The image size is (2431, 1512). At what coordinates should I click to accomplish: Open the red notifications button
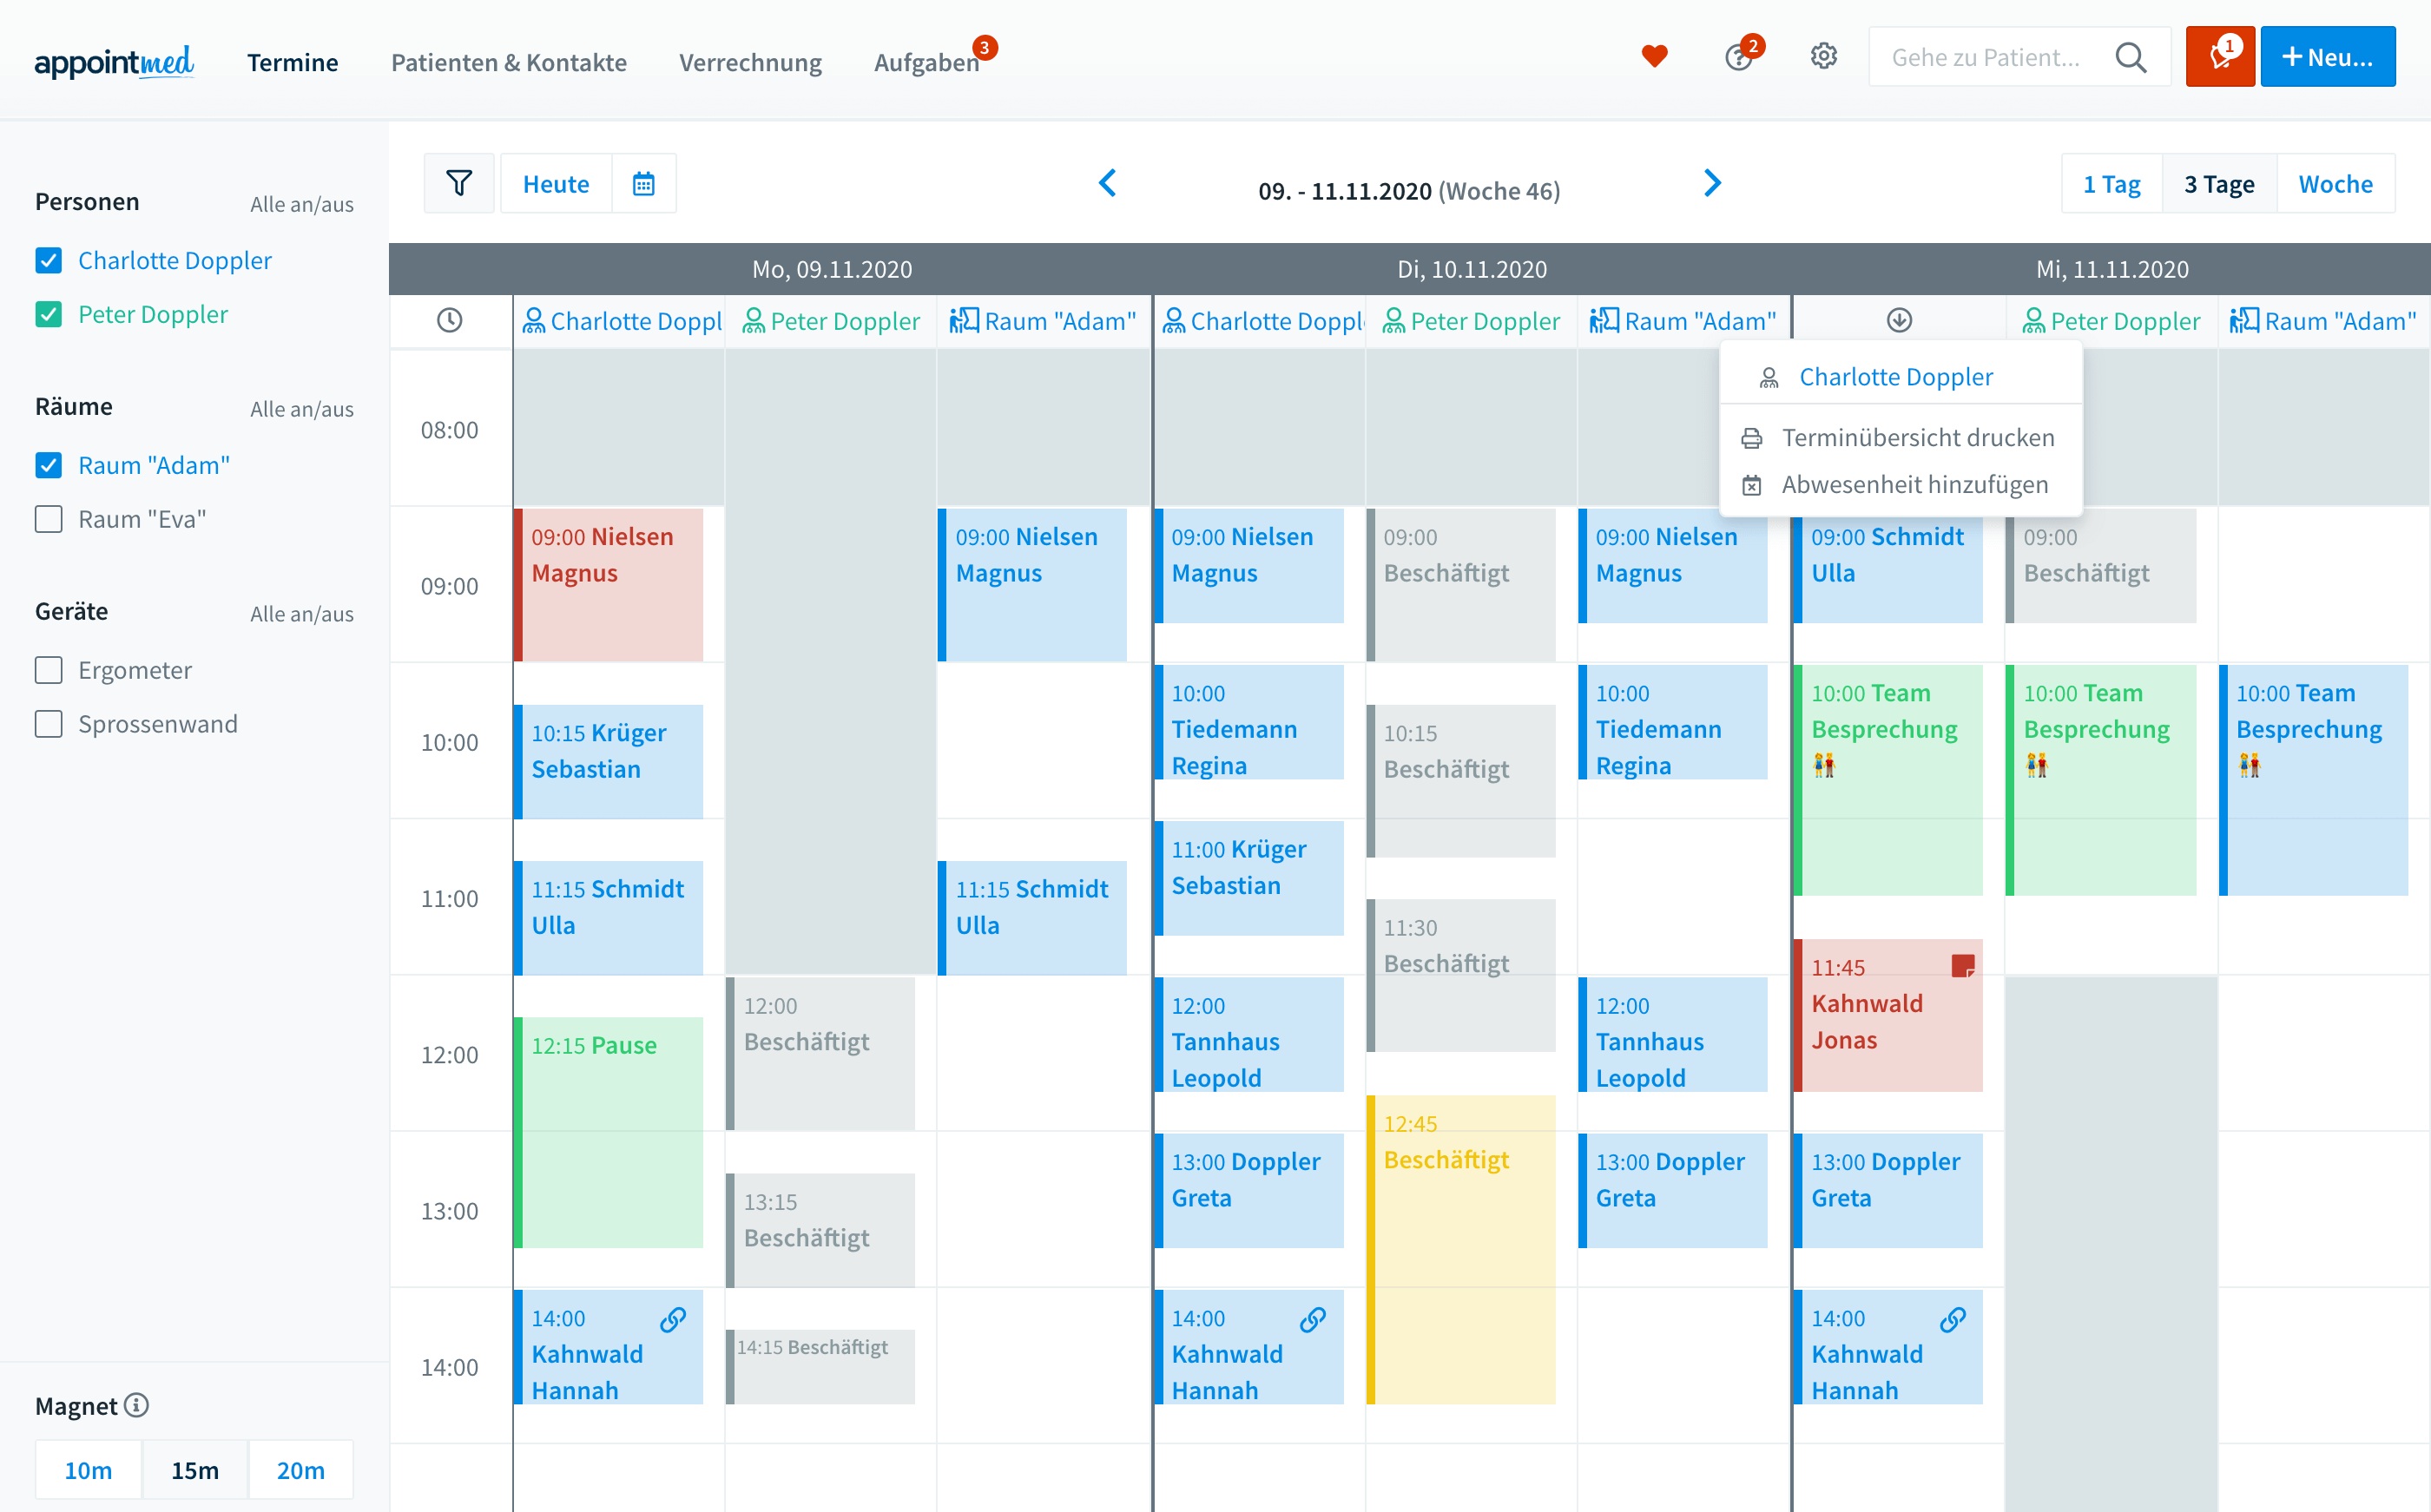(2219, 57)
